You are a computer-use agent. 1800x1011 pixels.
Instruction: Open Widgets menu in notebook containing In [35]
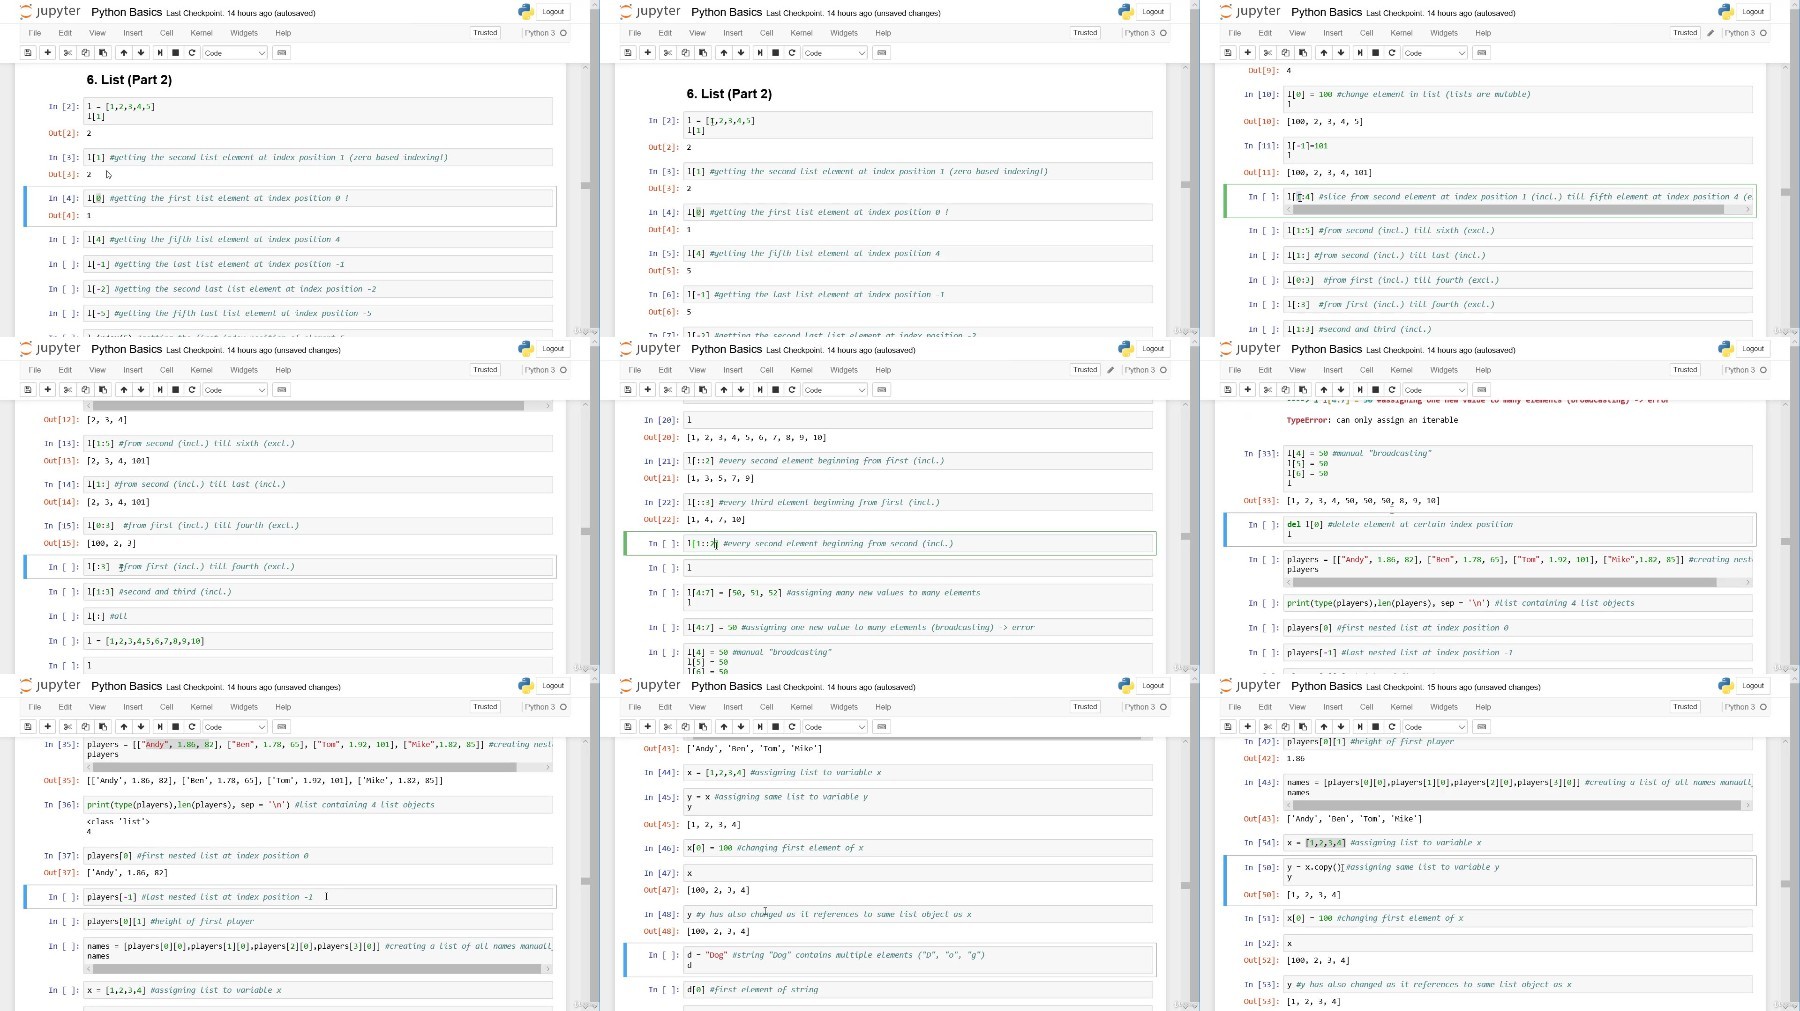pyautogui.click(x=244, y=707)
